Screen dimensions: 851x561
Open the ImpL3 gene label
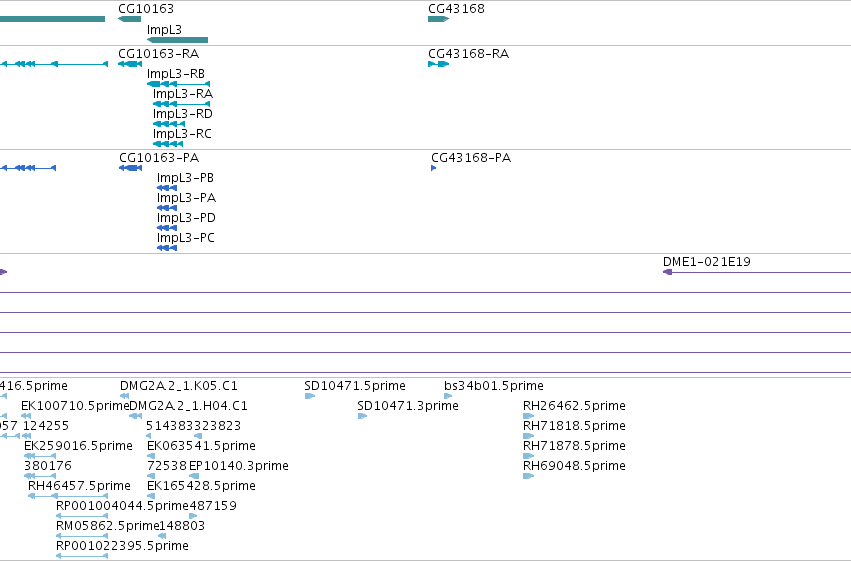point(164,30)
